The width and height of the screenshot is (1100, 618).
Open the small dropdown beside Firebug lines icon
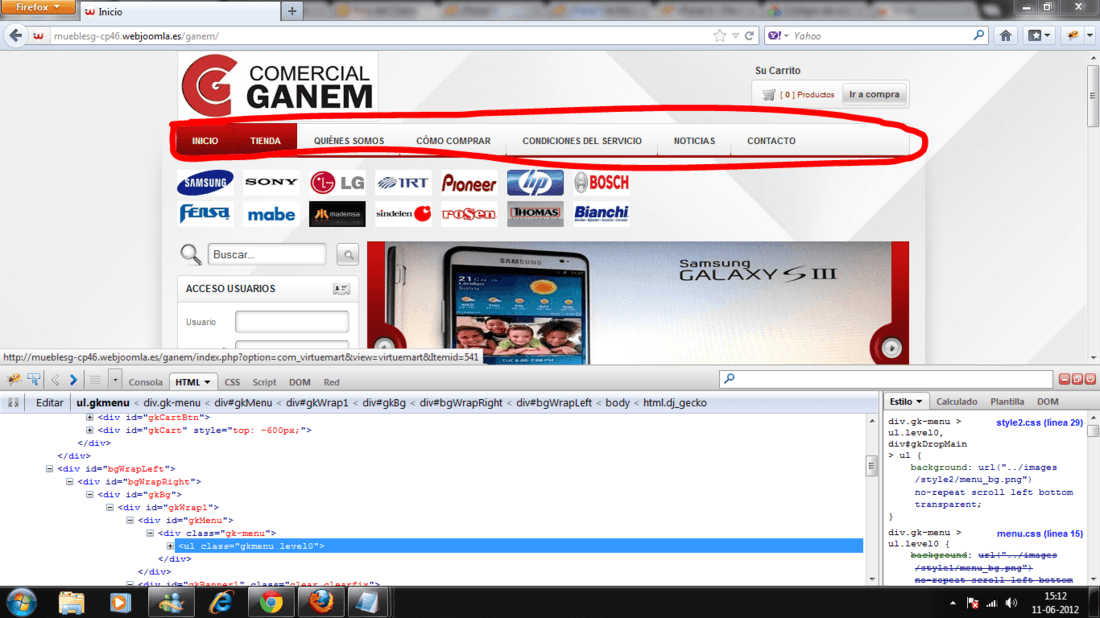pos(115,380)
